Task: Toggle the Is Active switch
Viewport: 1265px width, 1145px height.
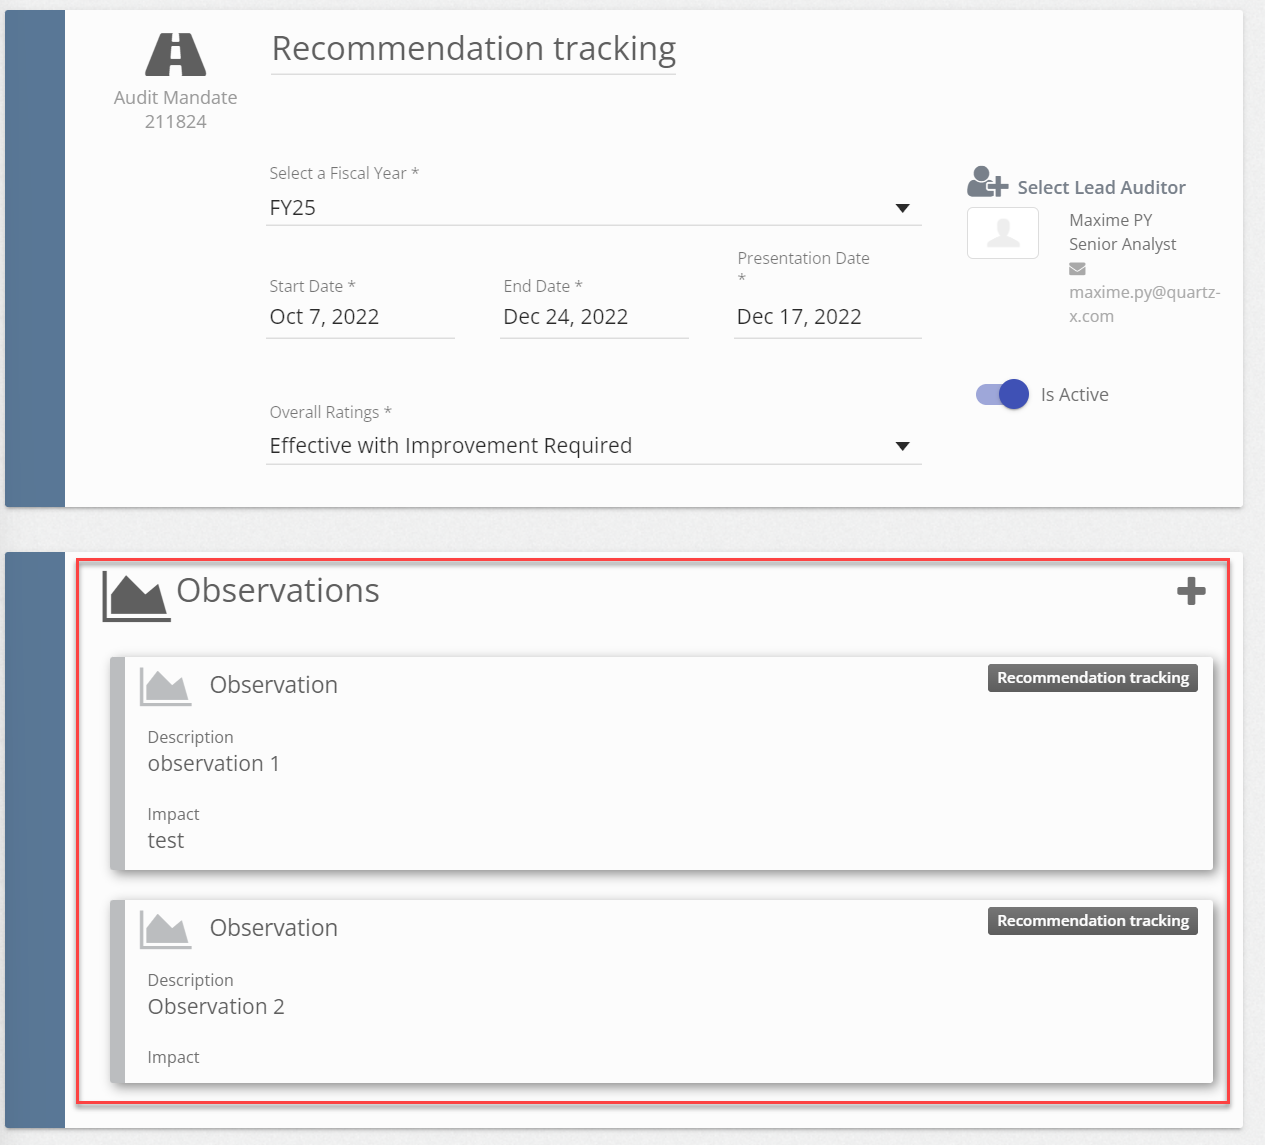Action: [x=1002, y=395]
